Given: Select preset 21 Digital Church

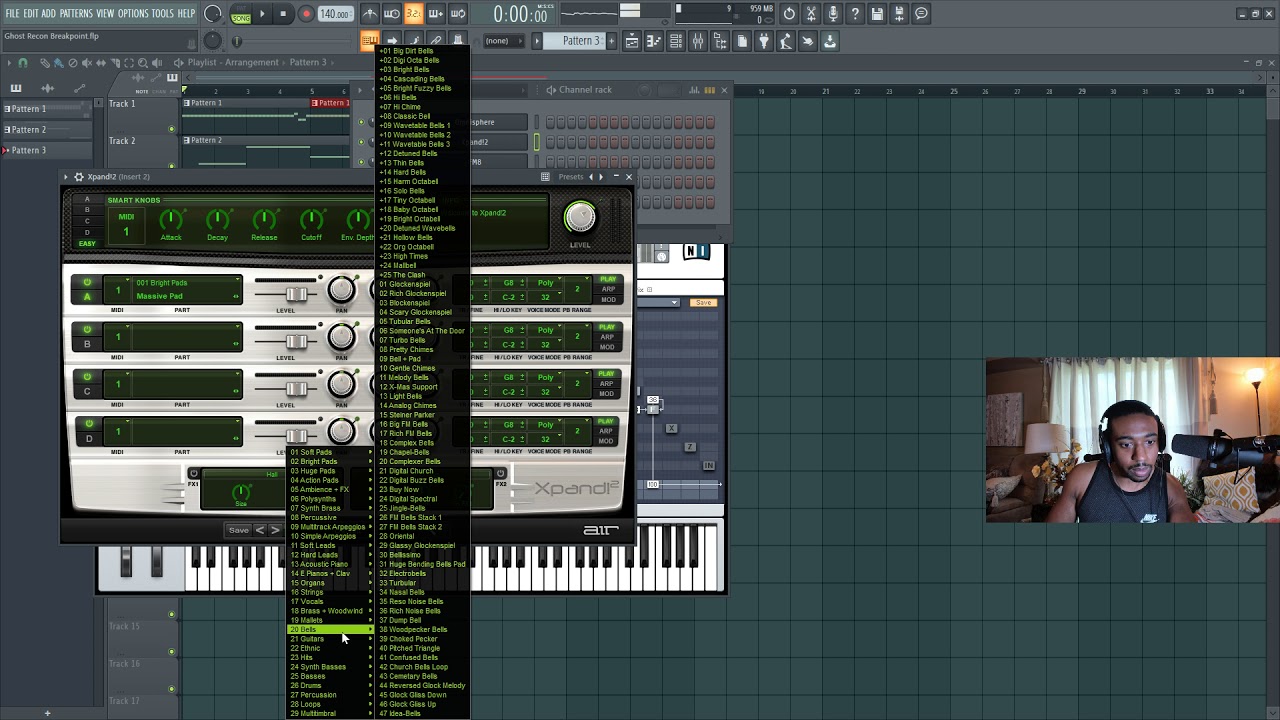Looking at the screenshot, I should point(422,471).
